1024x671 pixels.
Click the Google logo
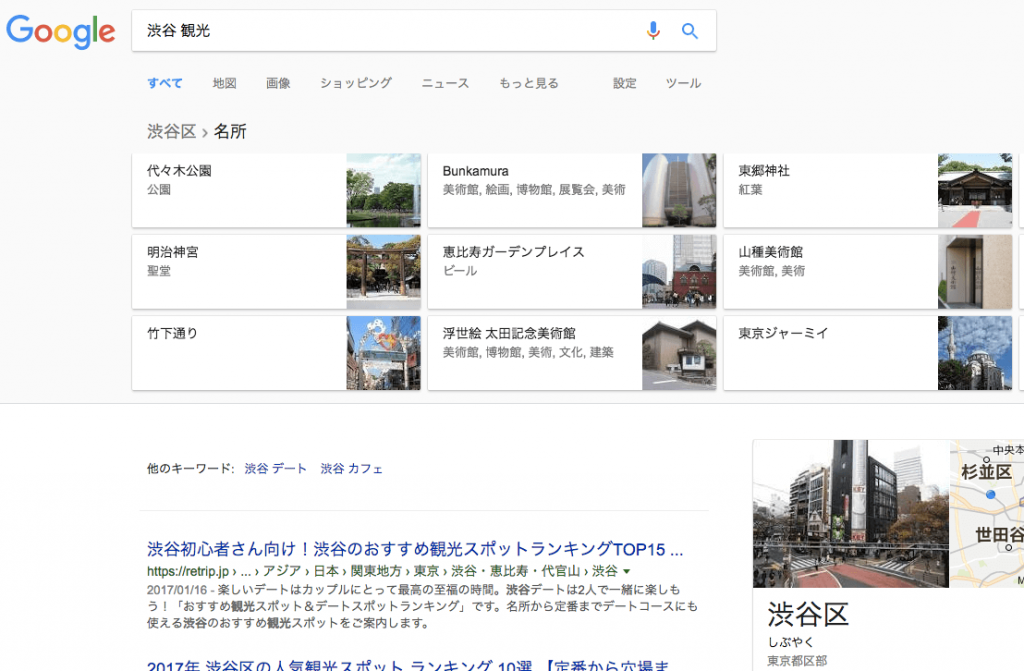click(61, 31)
